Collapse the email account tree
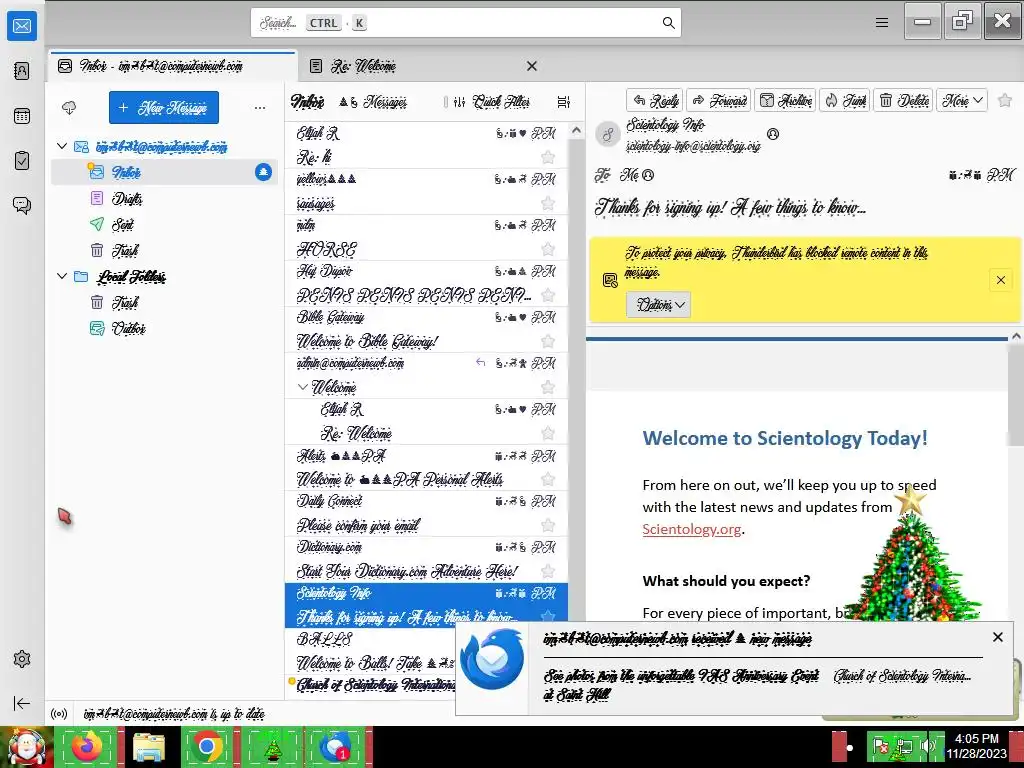 62,146
